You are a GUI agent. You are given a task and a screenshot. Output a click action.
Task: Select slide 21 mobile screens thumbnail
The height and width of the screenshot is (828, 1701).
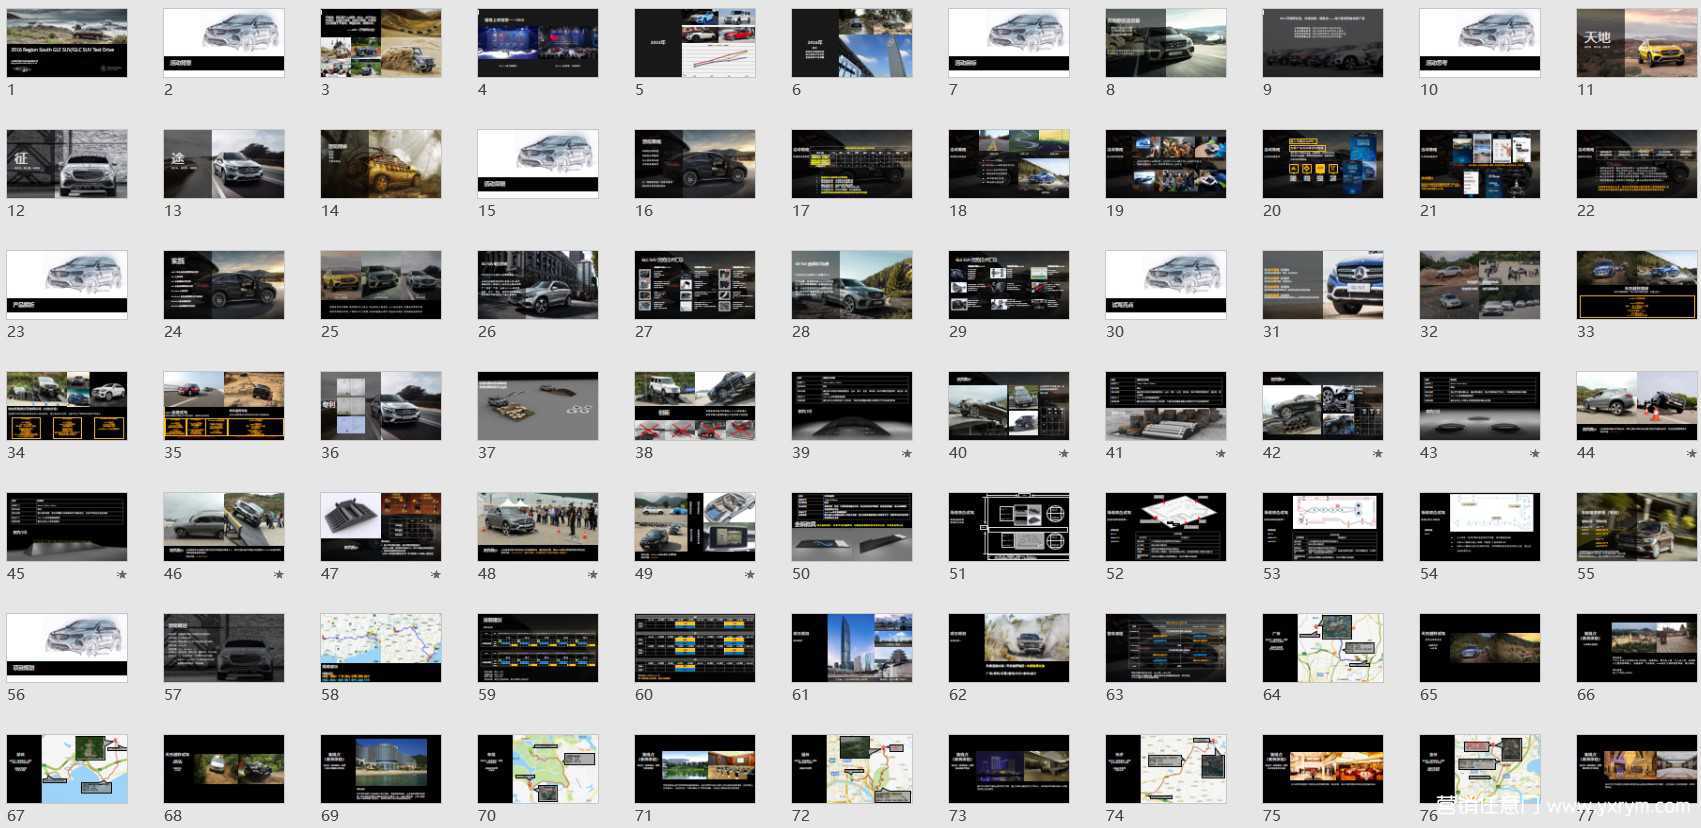pyautogui.click(x=1480, y=164)
